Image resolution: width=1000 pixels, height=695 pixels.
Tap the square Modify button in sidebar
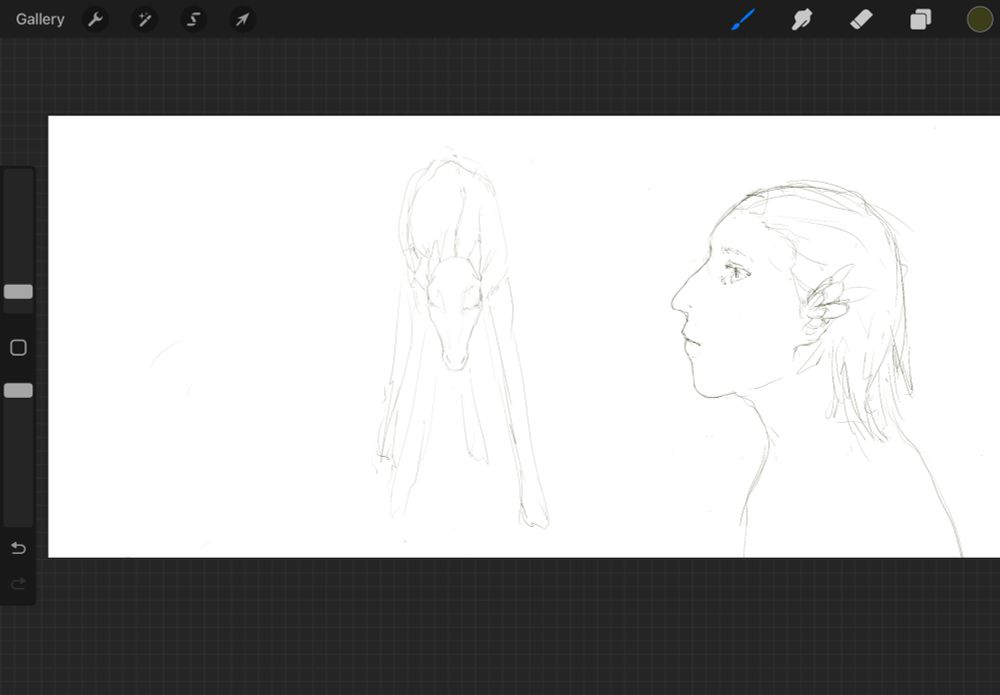click(18, 348)
